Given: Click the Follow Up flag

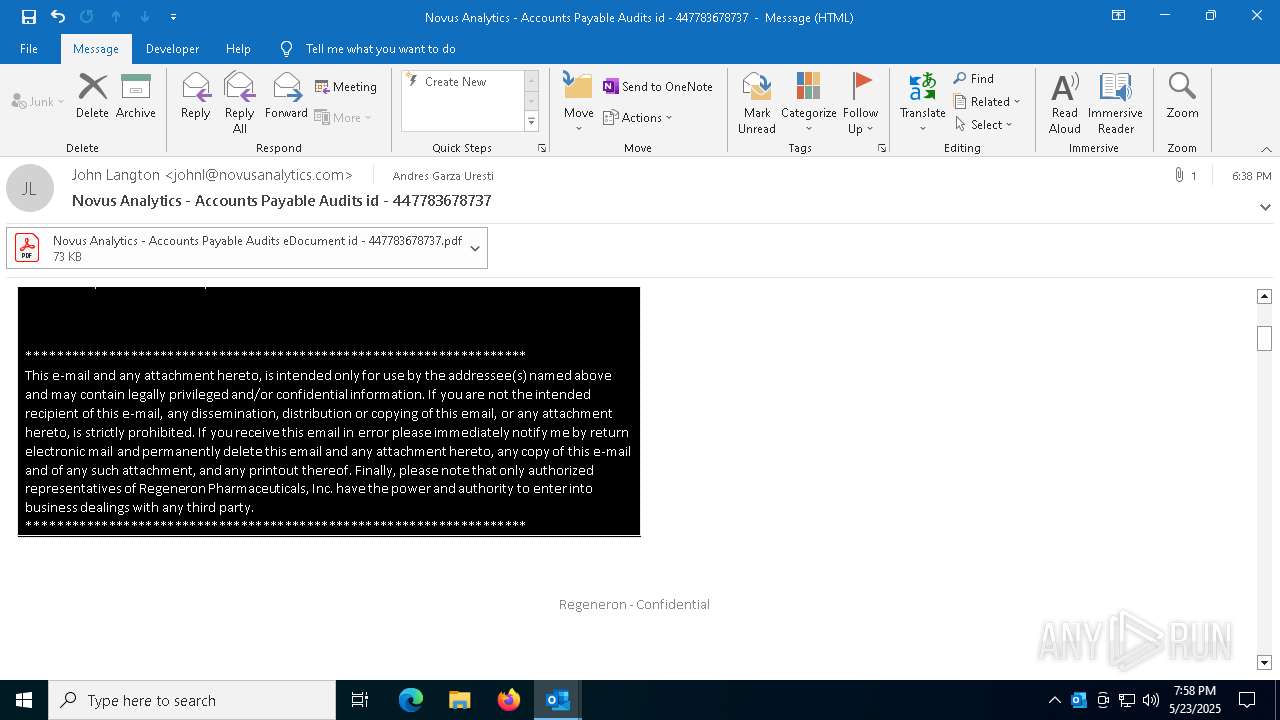Looking at the screenshot, I should [860, 103].
